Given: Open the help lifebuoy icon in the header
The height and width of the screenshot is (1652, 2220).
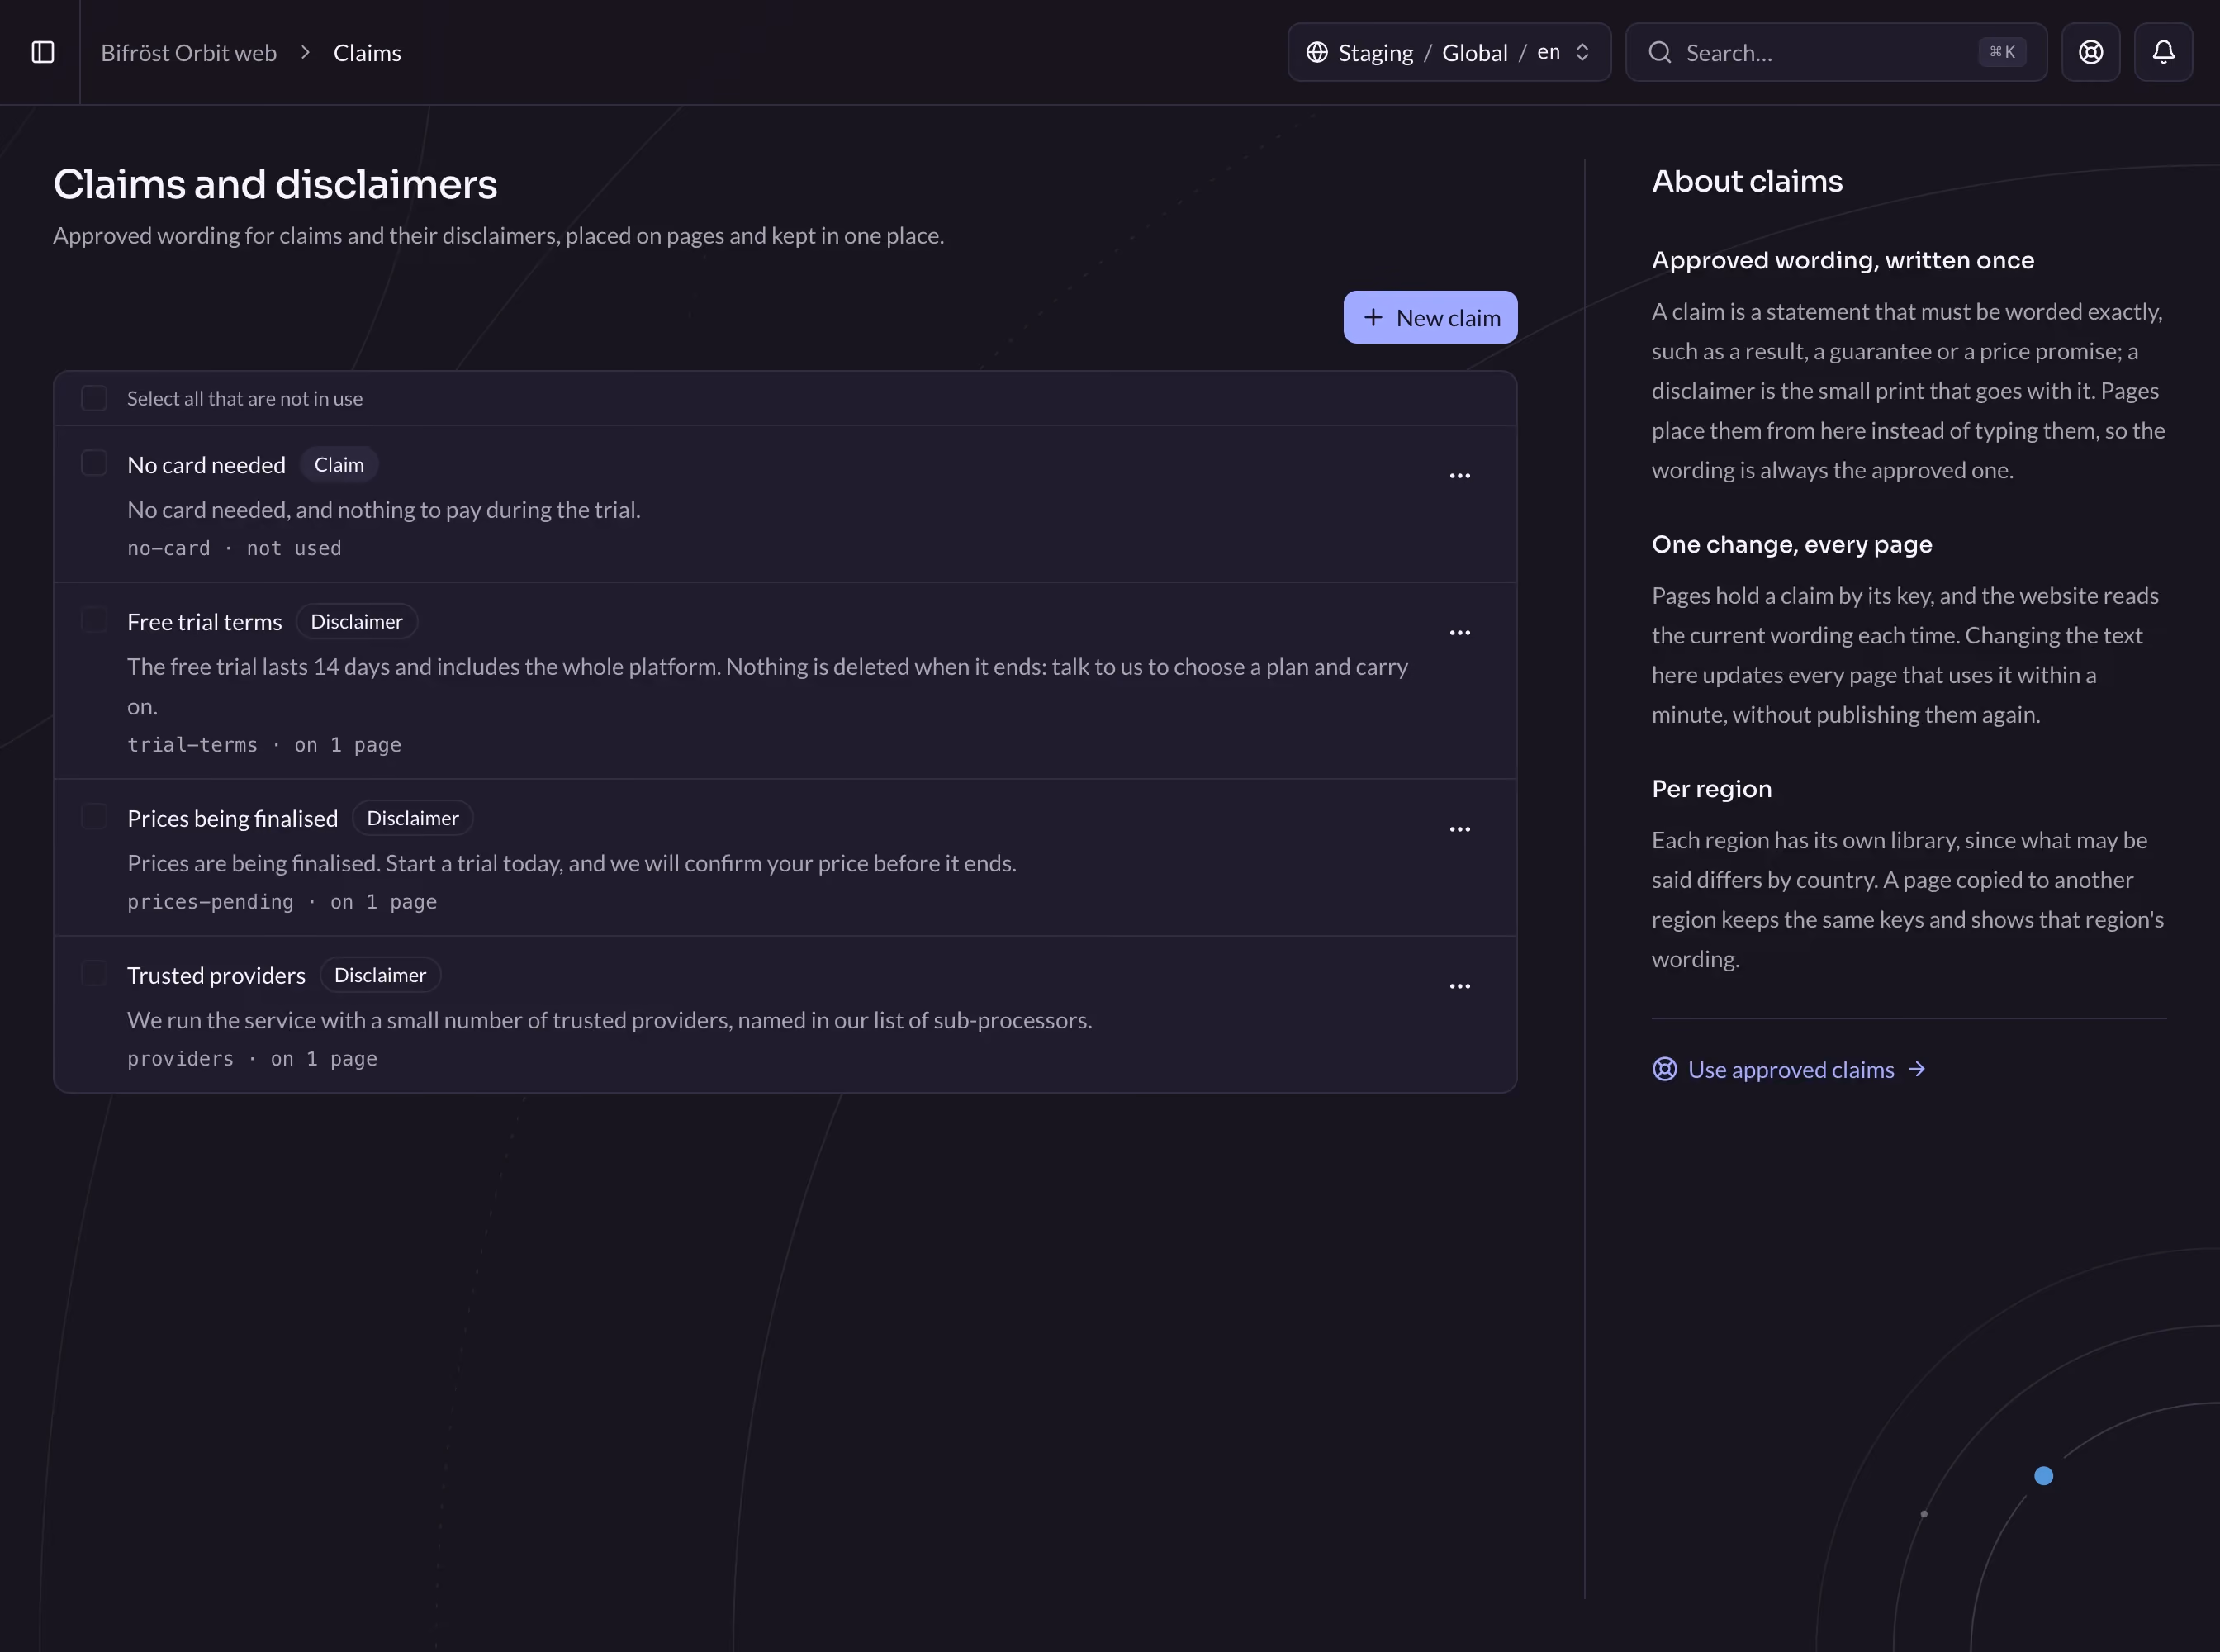Looking at the screenshot, I should pyautogui.click(x=2090, y=52).
